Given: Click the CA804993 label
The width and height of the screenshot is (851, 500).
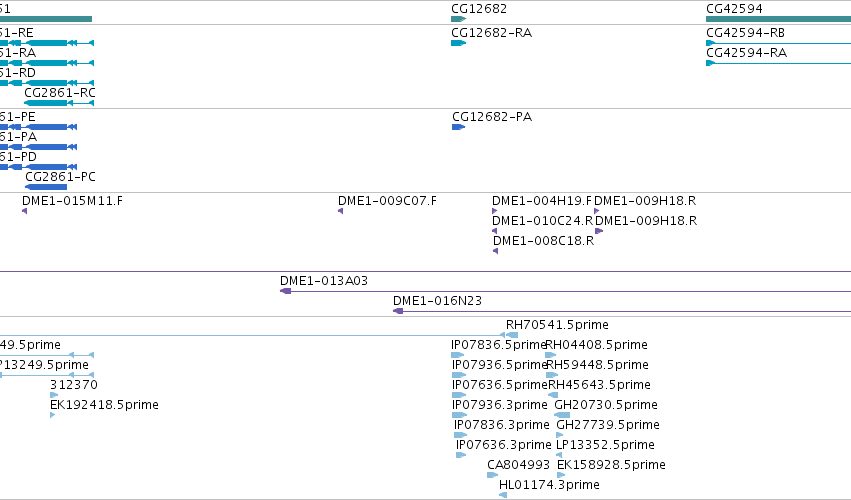Looking at the screenshot, I should pos(518,466).
